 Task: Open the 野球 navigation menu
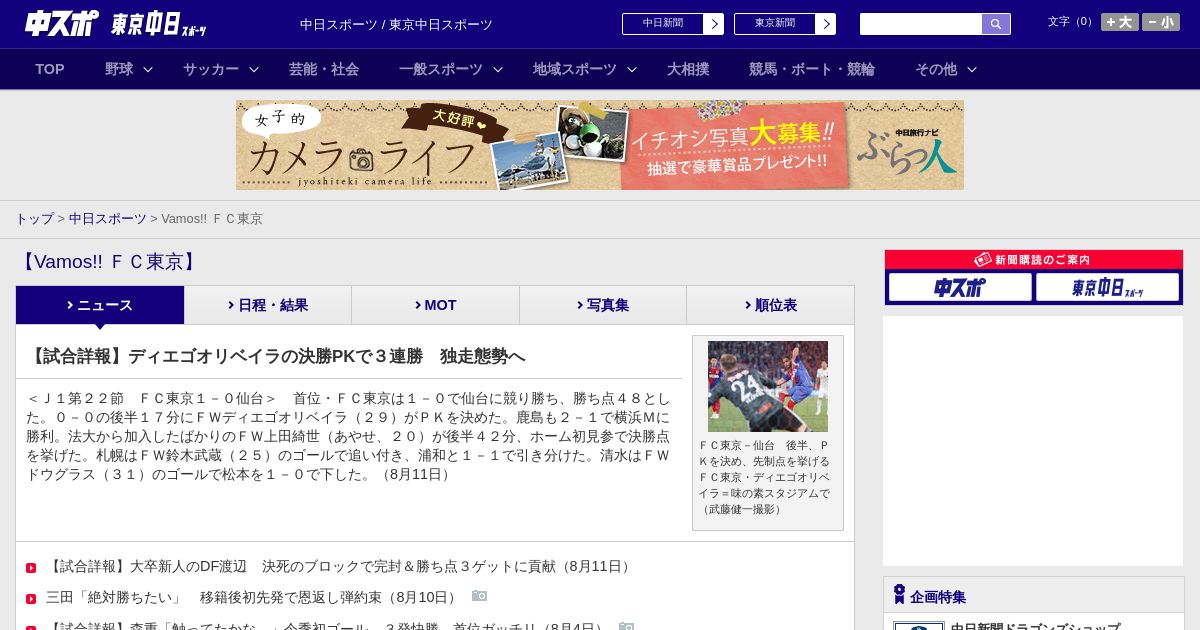(x=119, y=69)
